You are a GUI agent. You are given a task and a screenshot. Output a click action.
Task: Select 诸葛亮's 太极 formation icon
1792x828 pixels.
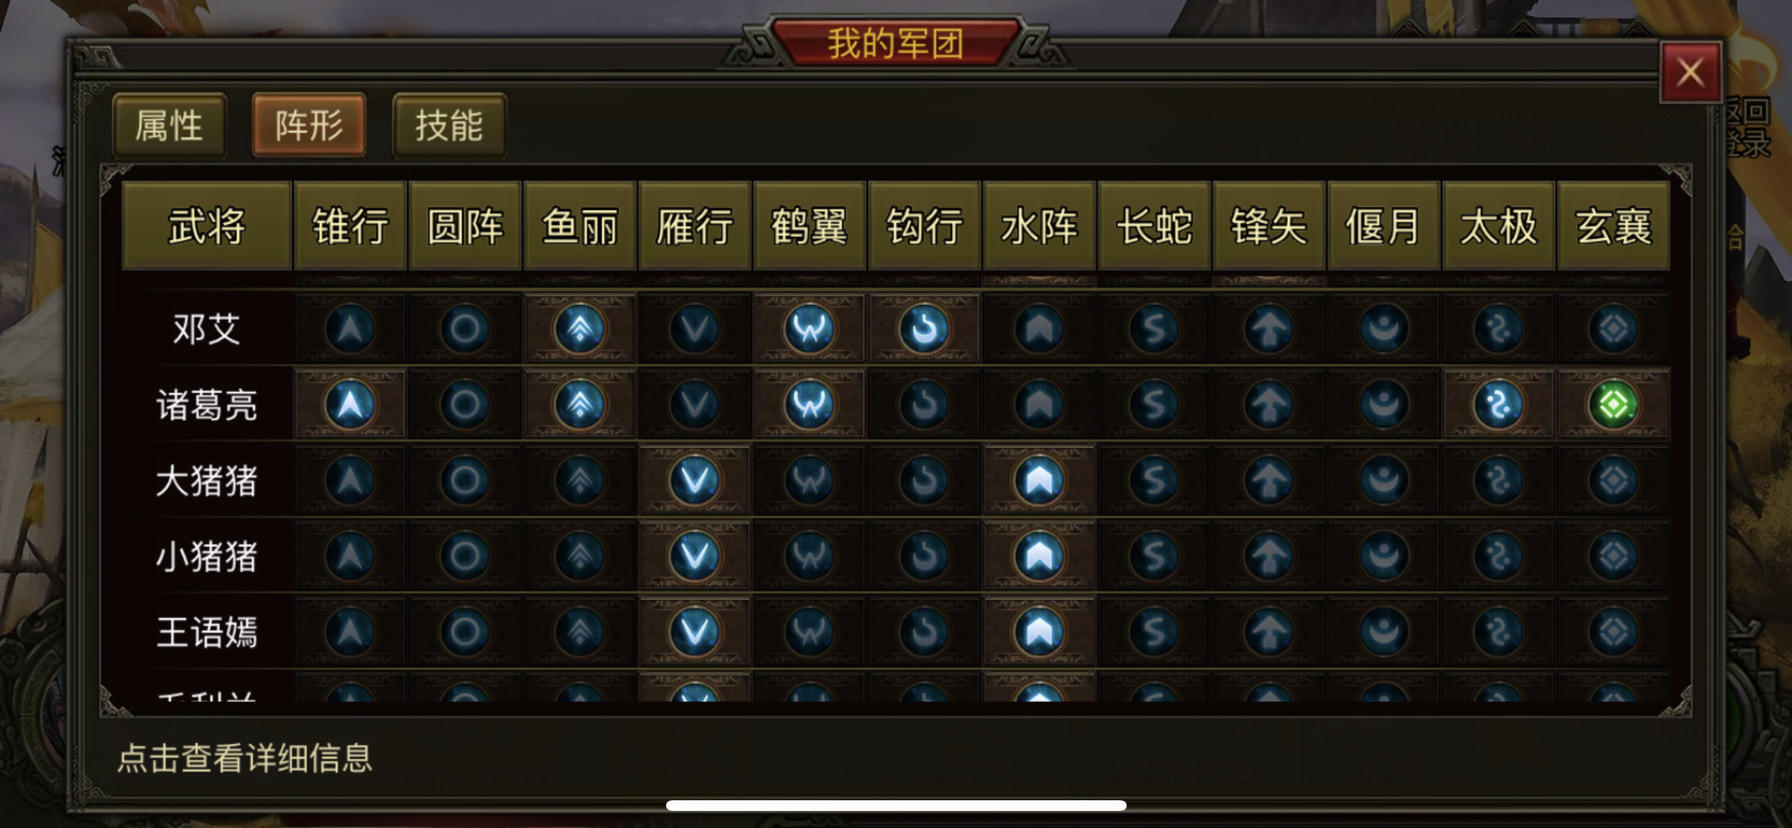coord(1499,405)
